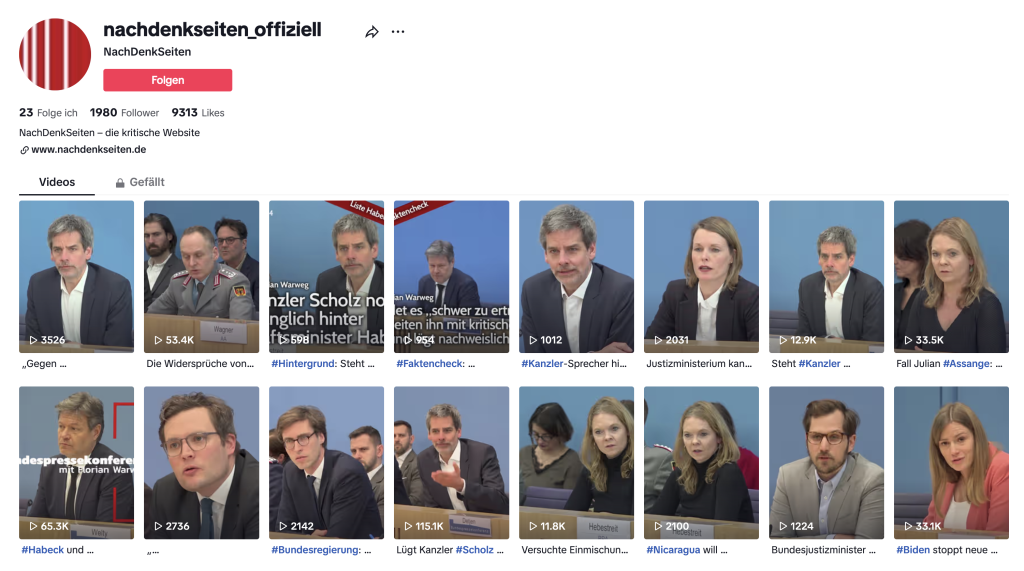Open video thumbnail with 33.5K views
This screenshot has width=1024, height=571.
(x=952, y=276)
